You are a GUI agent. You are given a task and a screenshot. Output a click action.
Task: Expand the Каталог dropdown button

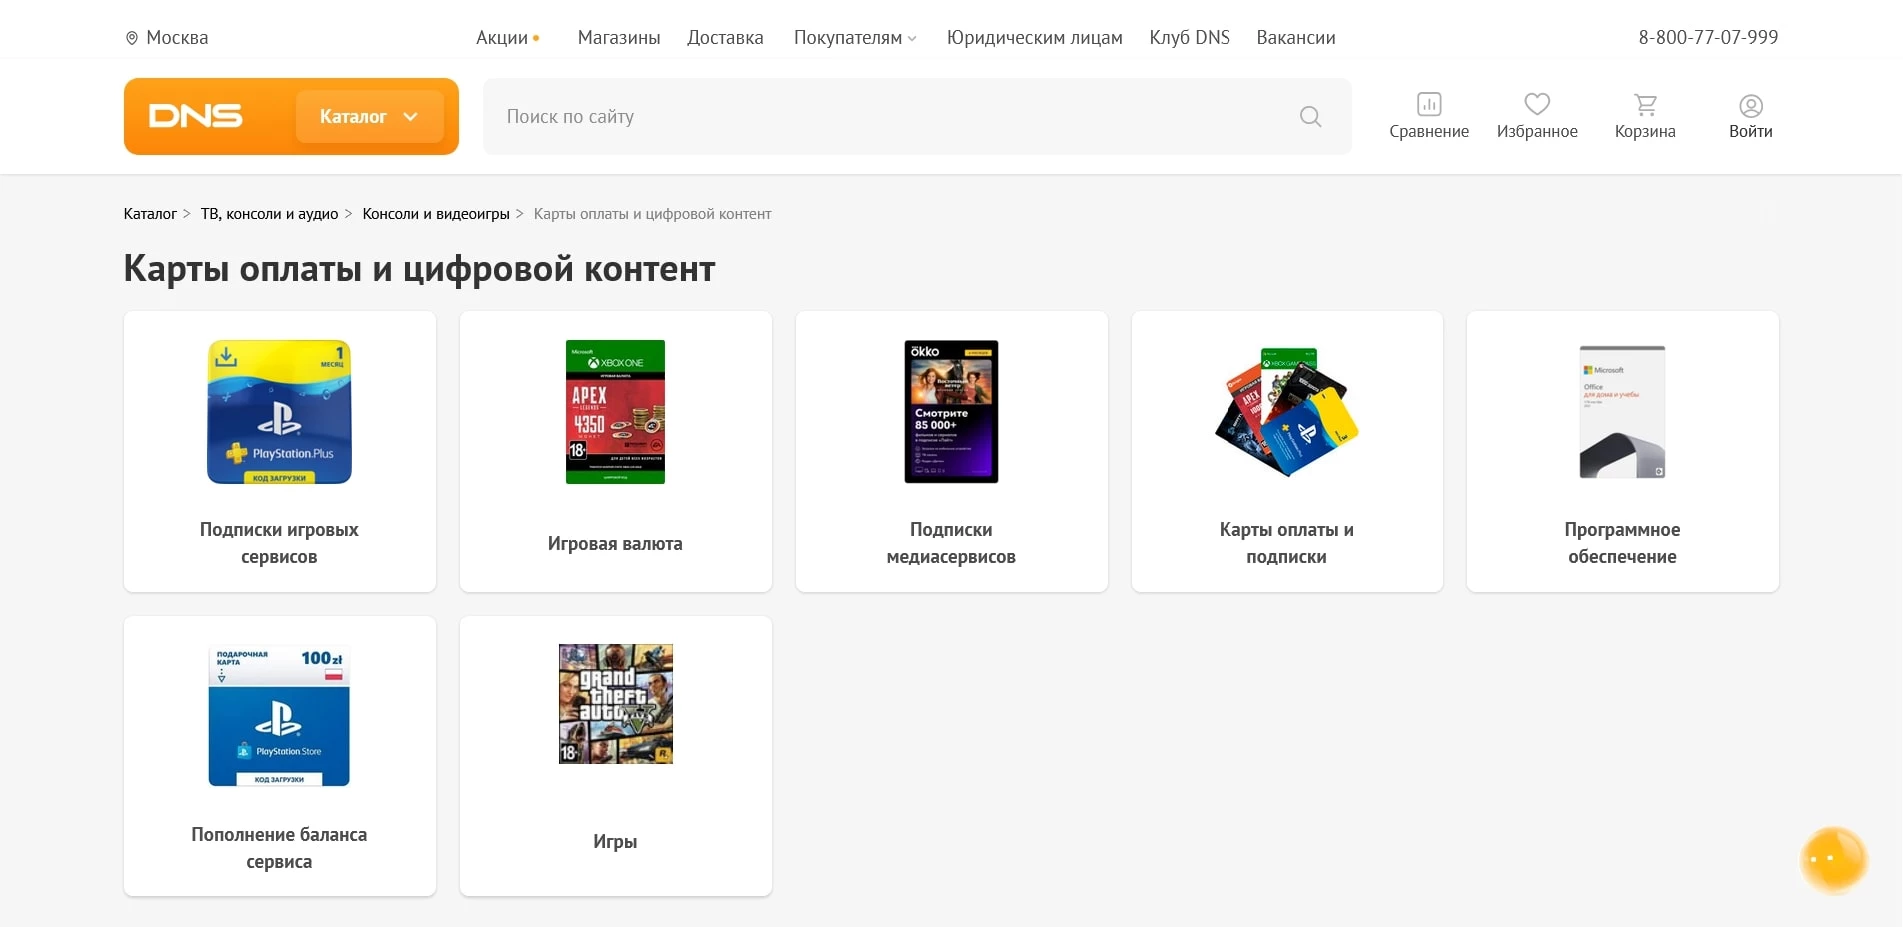[x=369, y=117]
